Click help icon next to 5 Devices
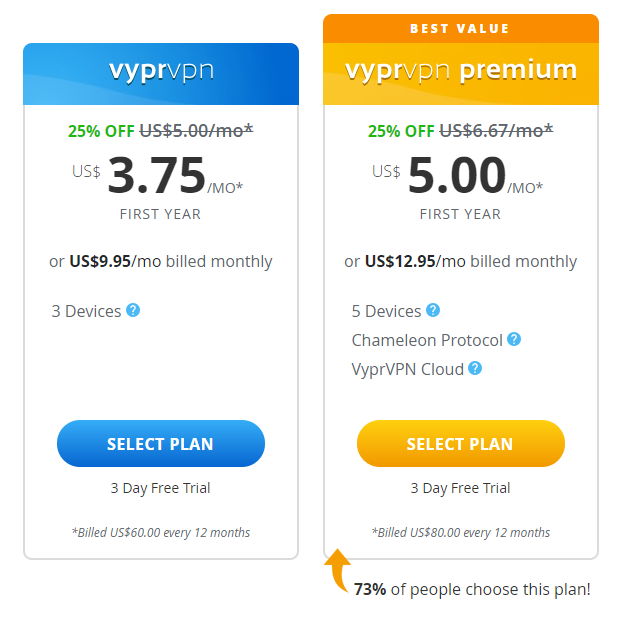 coord(433,310)
